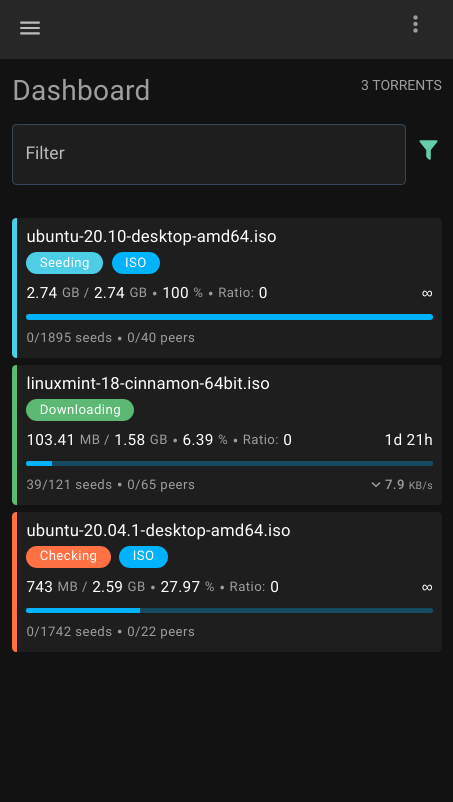Open ubuntu-20.04.1-desktop-amd64.iso torrent
Viewport: 453px width, 802px height.
point(227,582)
